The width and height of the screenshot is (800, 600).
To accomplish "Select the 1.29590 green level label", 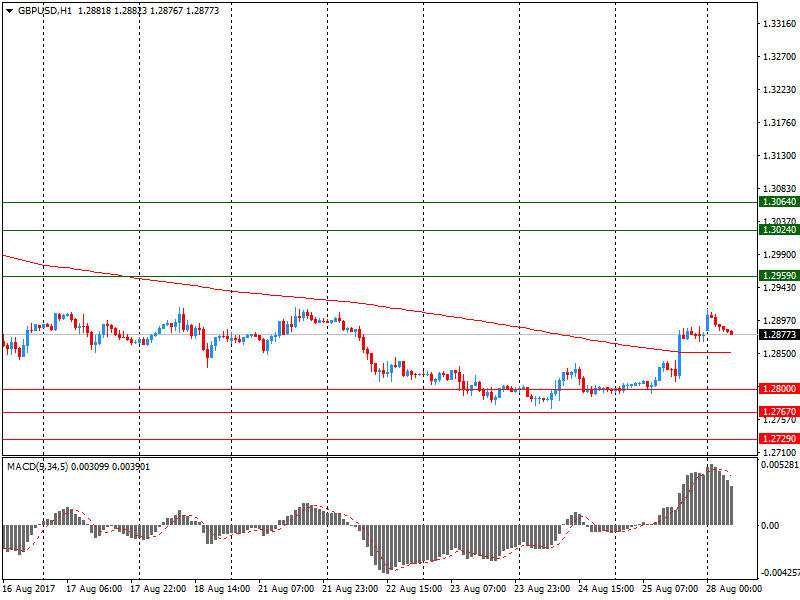I will [x=779, y=276].
